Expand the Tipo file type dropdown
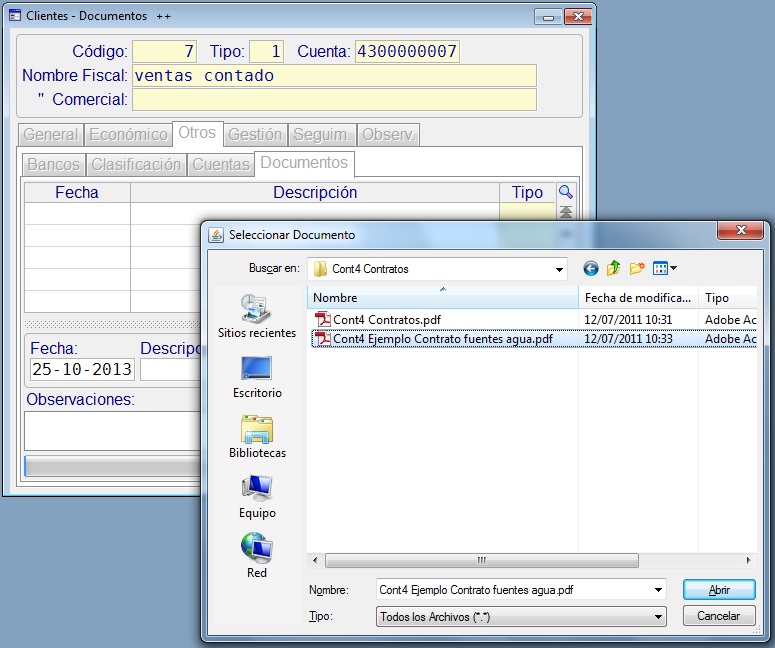 coord(657,617)
